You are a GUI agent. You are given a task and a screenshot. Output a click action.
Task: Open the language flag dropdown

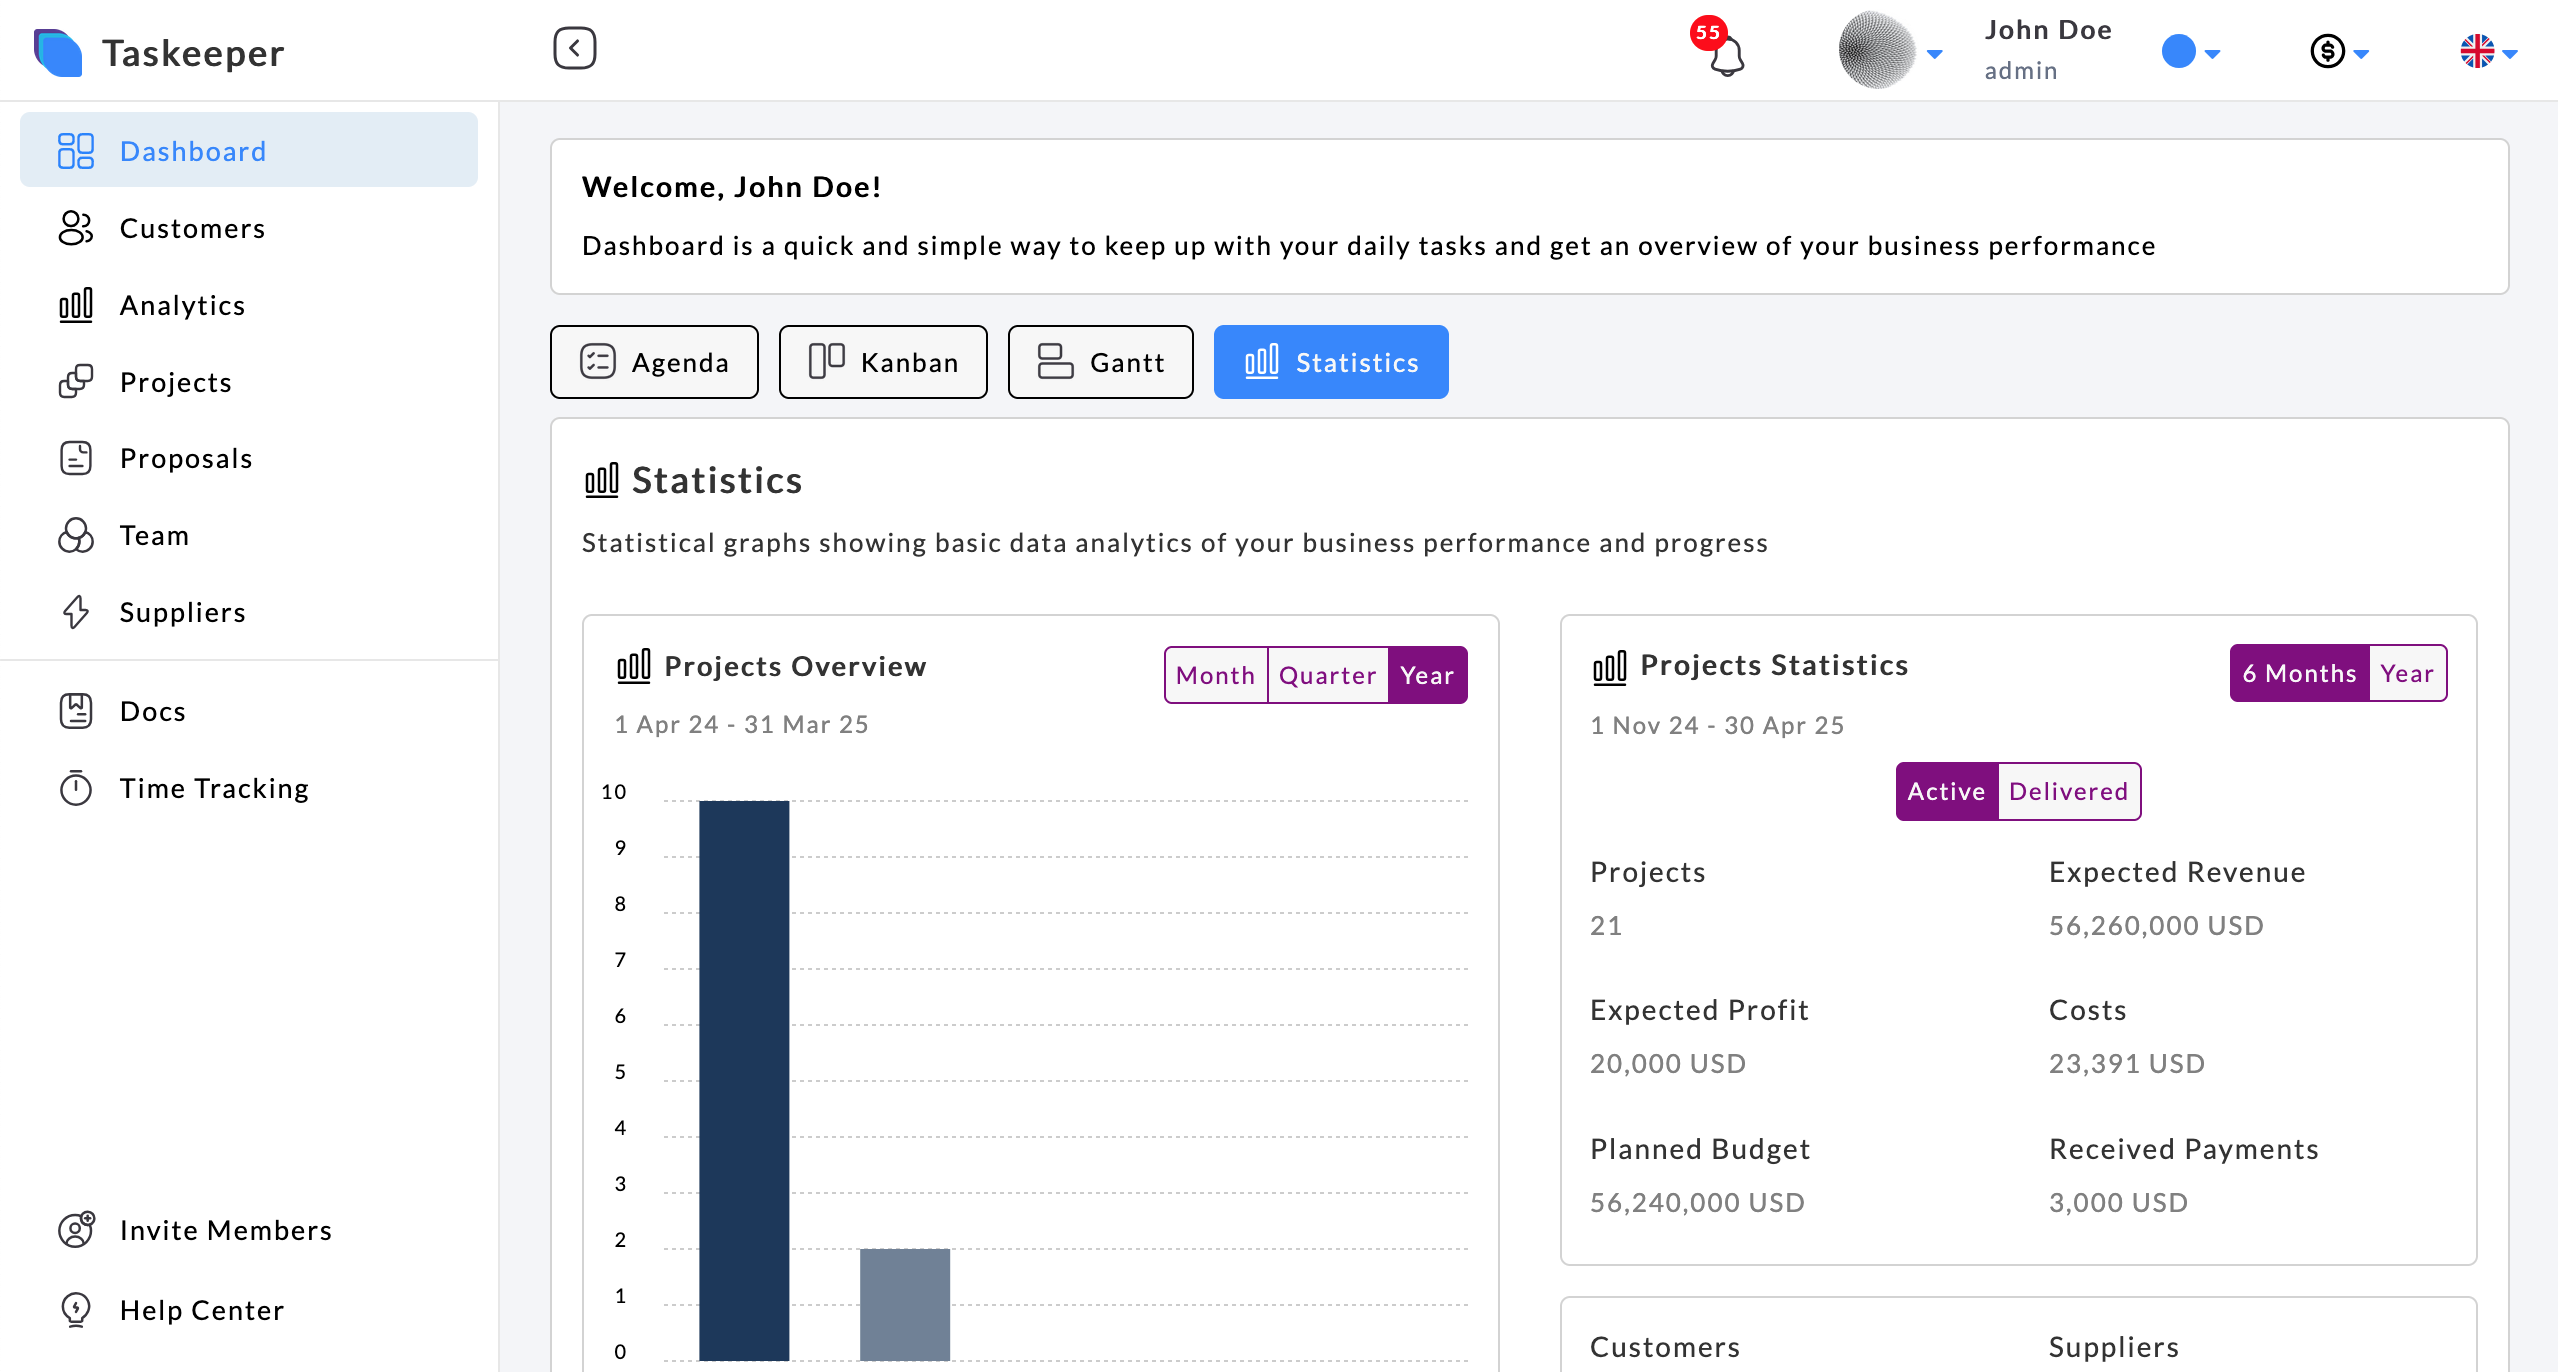(x=2487, y=52)
